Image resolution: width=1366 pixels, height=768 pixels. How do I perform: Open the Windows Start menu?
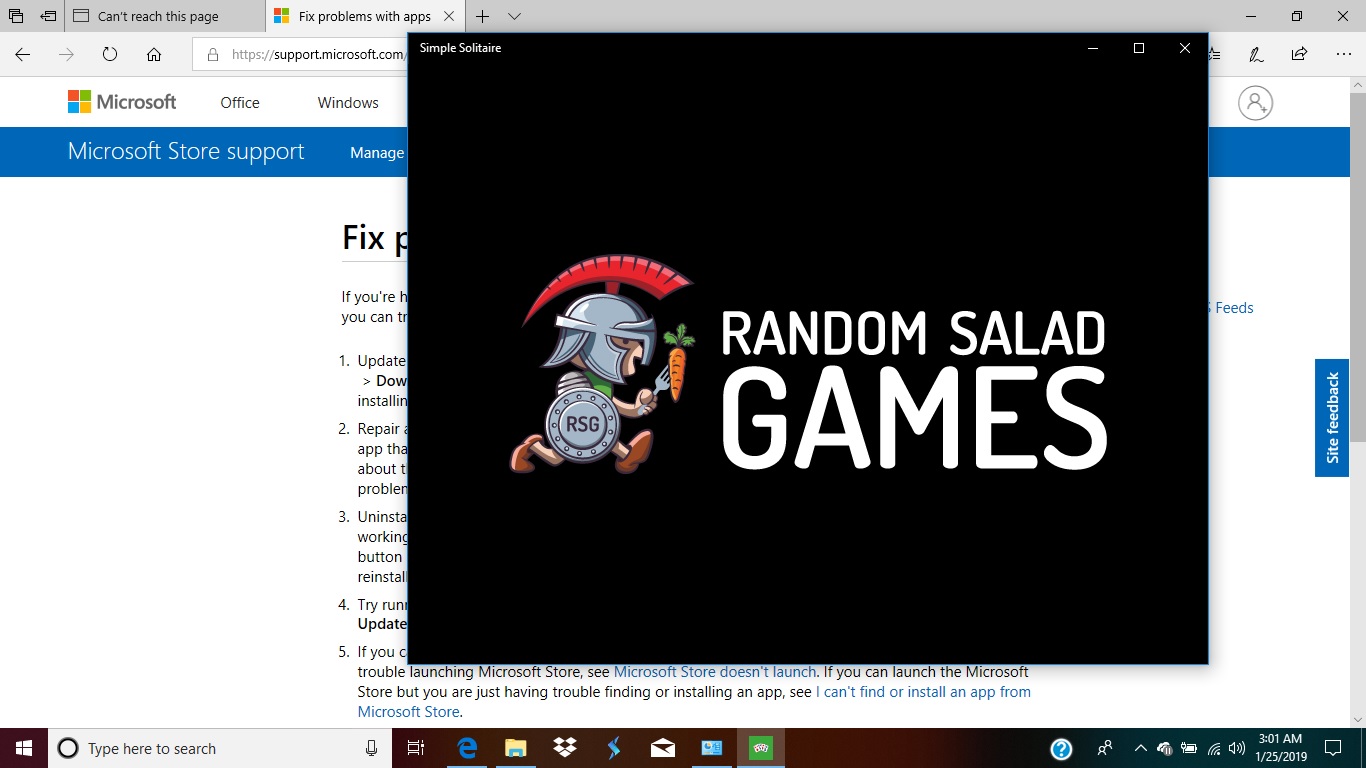(24, 748)
